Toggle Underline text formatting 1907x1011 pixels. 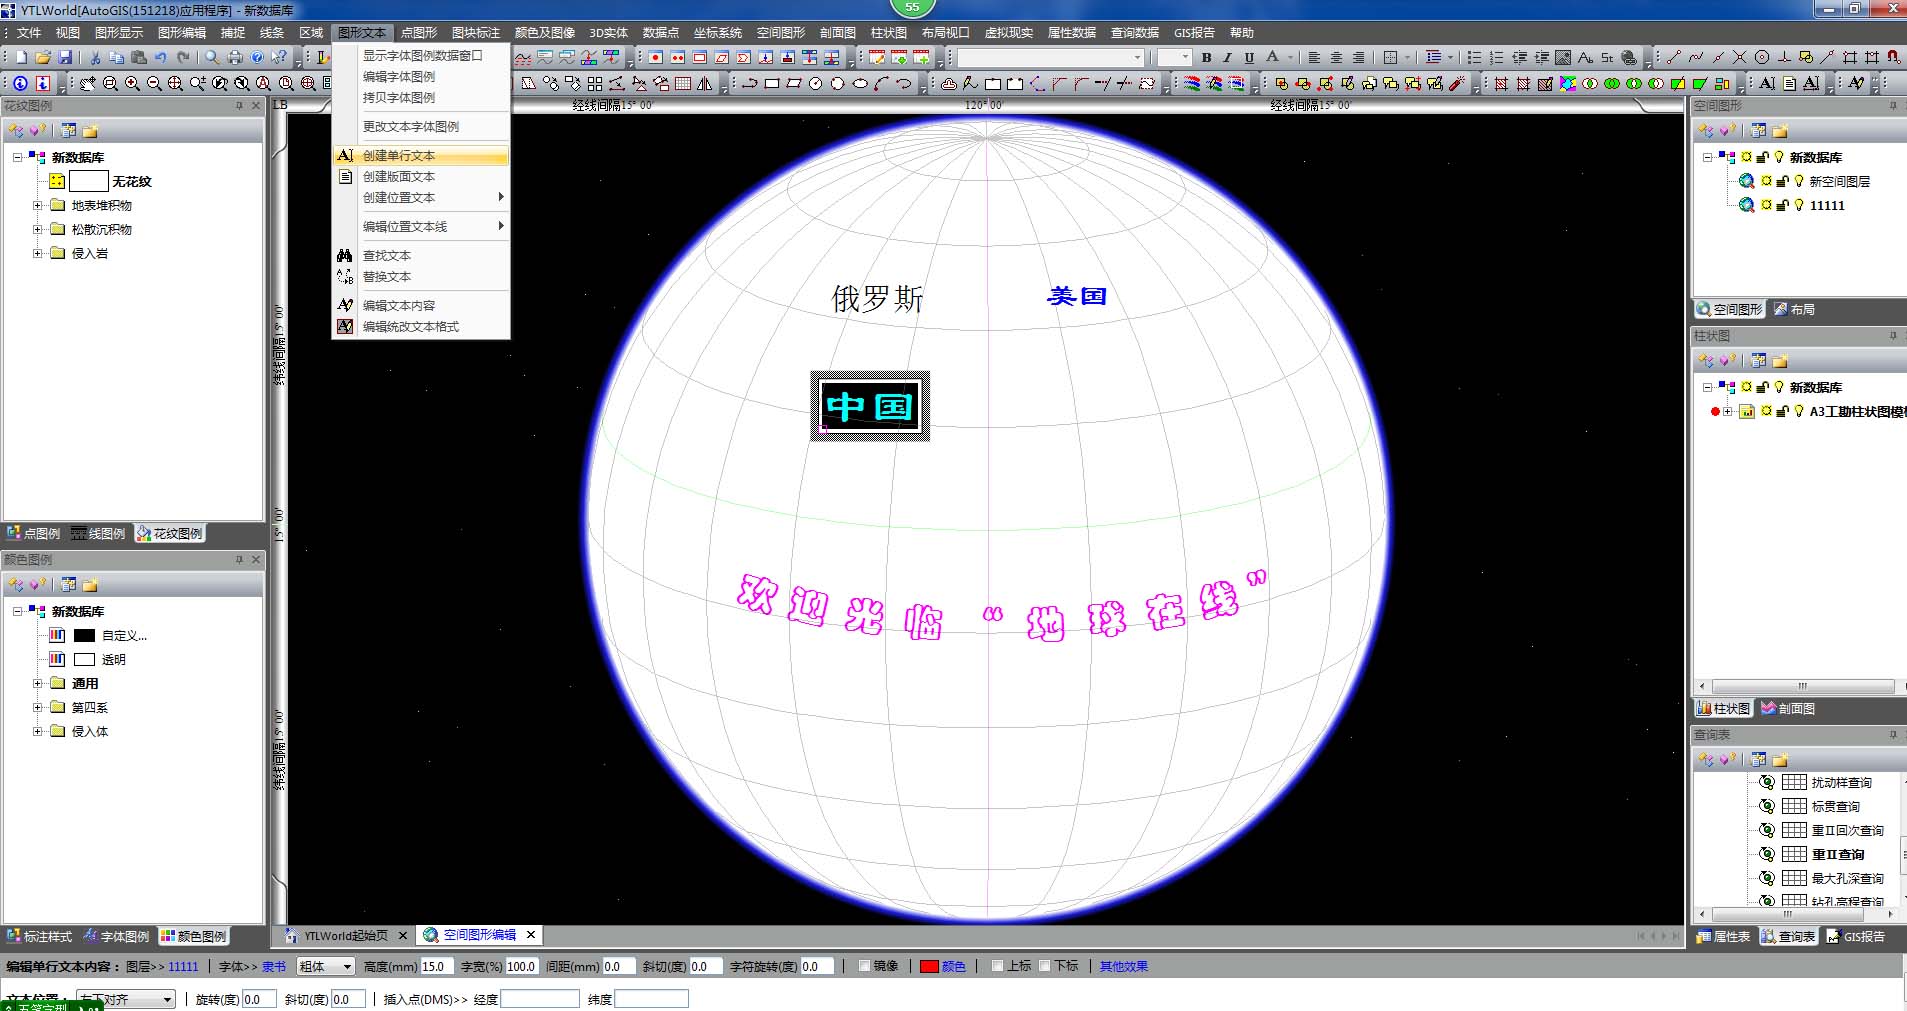coord(1249,58)
